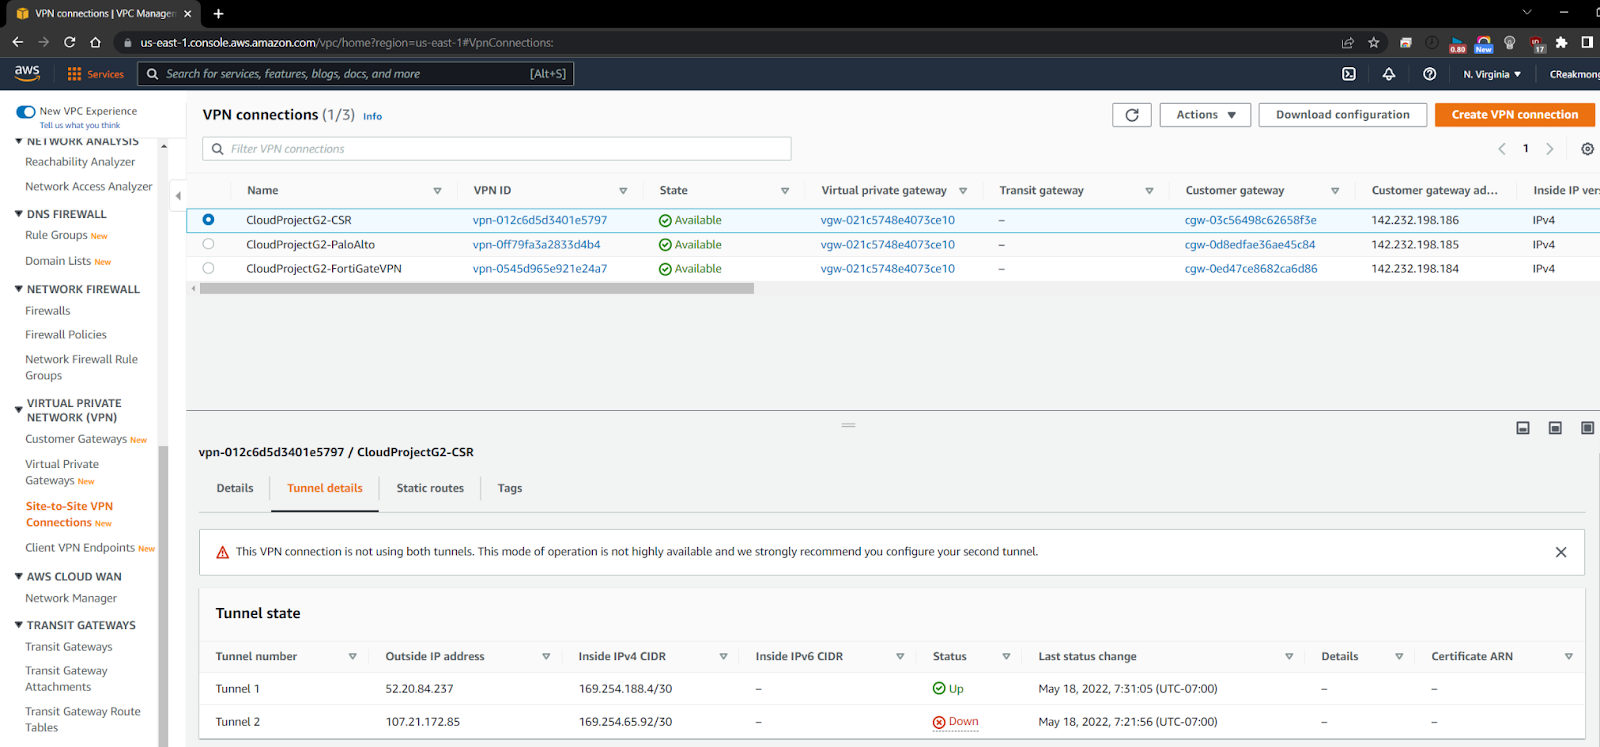Collapse the AWS CLOUD WAN section
The height and width of the screenshot is (747, 1600).
[x=18, y=577]
